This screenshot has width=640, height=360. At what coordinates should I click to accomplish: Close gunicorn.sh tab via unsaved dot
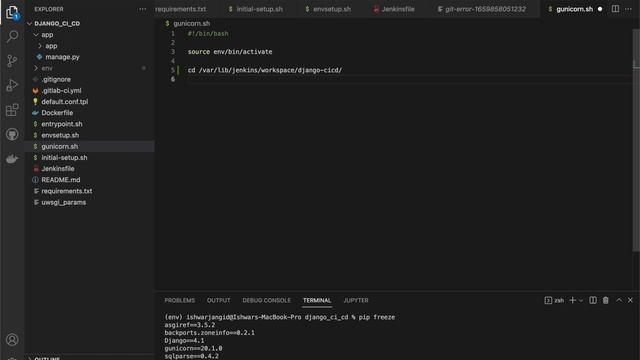600,9
